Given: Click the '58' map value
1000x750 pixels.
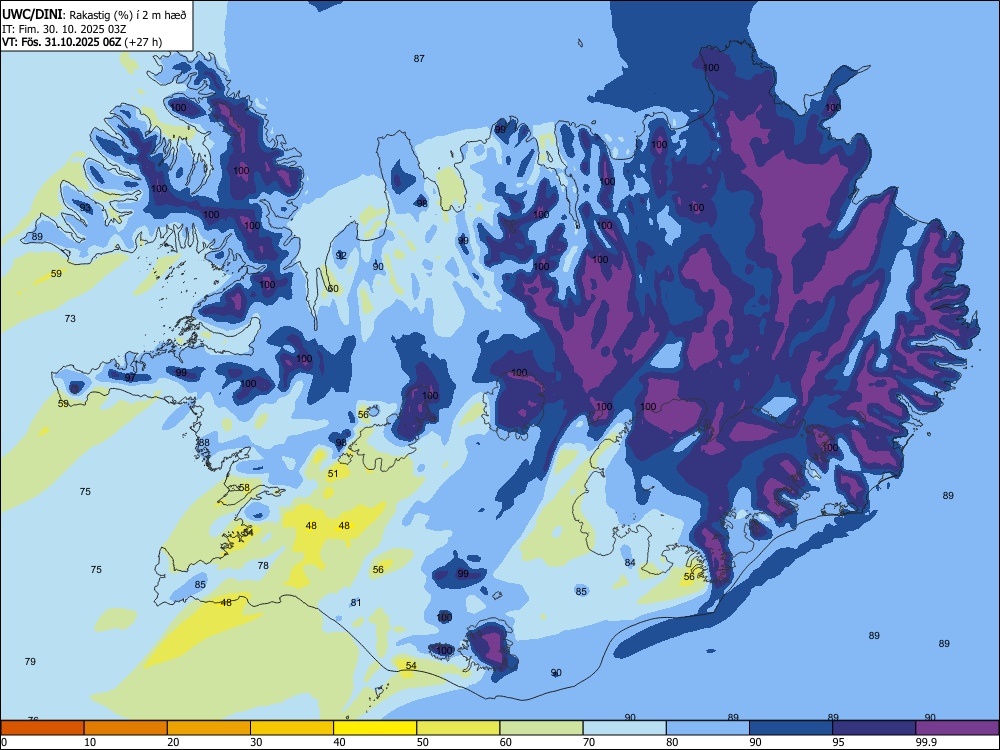Looking at the screenshot, I should [x=244, y=487].
